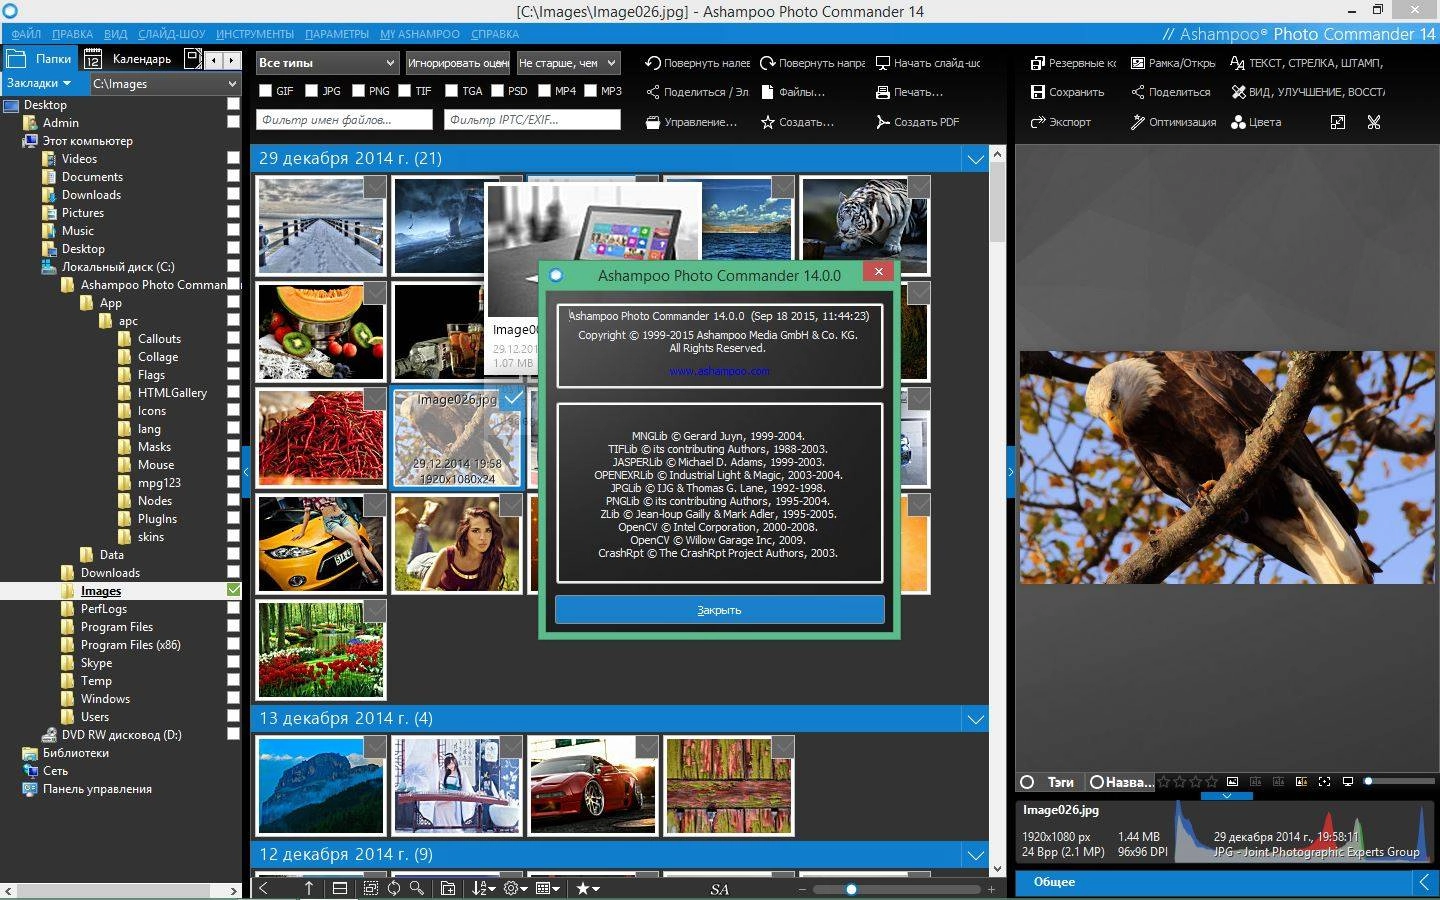Open the Не старше, чем age dropdown
Screen dimensions: 1440x900
pyautogui.click(x=568, y=63)
